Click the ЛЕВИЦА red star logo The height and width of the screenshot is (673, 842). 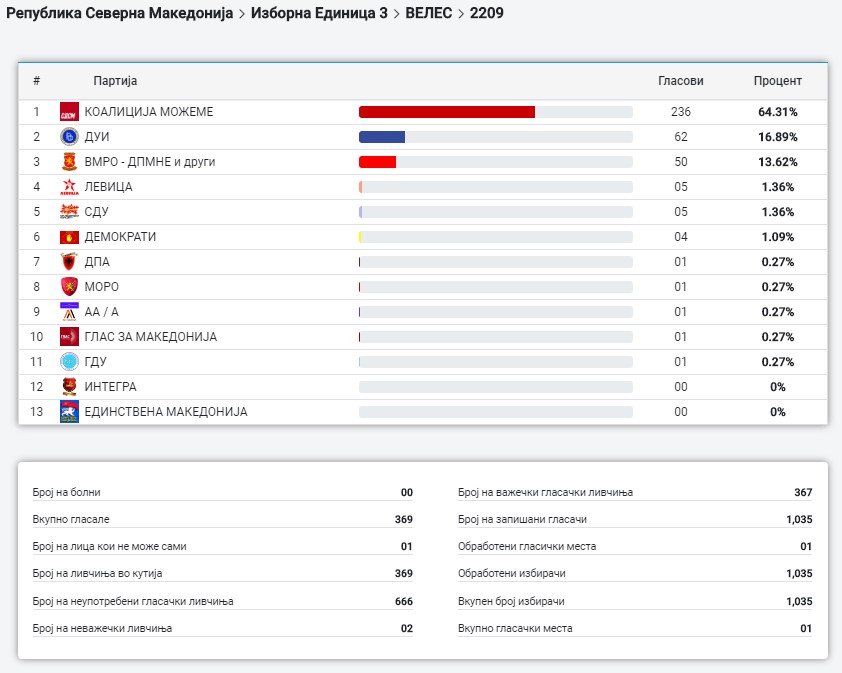point(69,187)
